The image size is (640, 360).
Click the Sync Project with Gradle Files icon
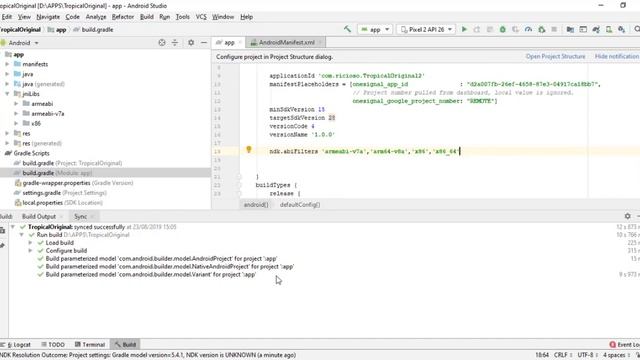coord(596,29)
